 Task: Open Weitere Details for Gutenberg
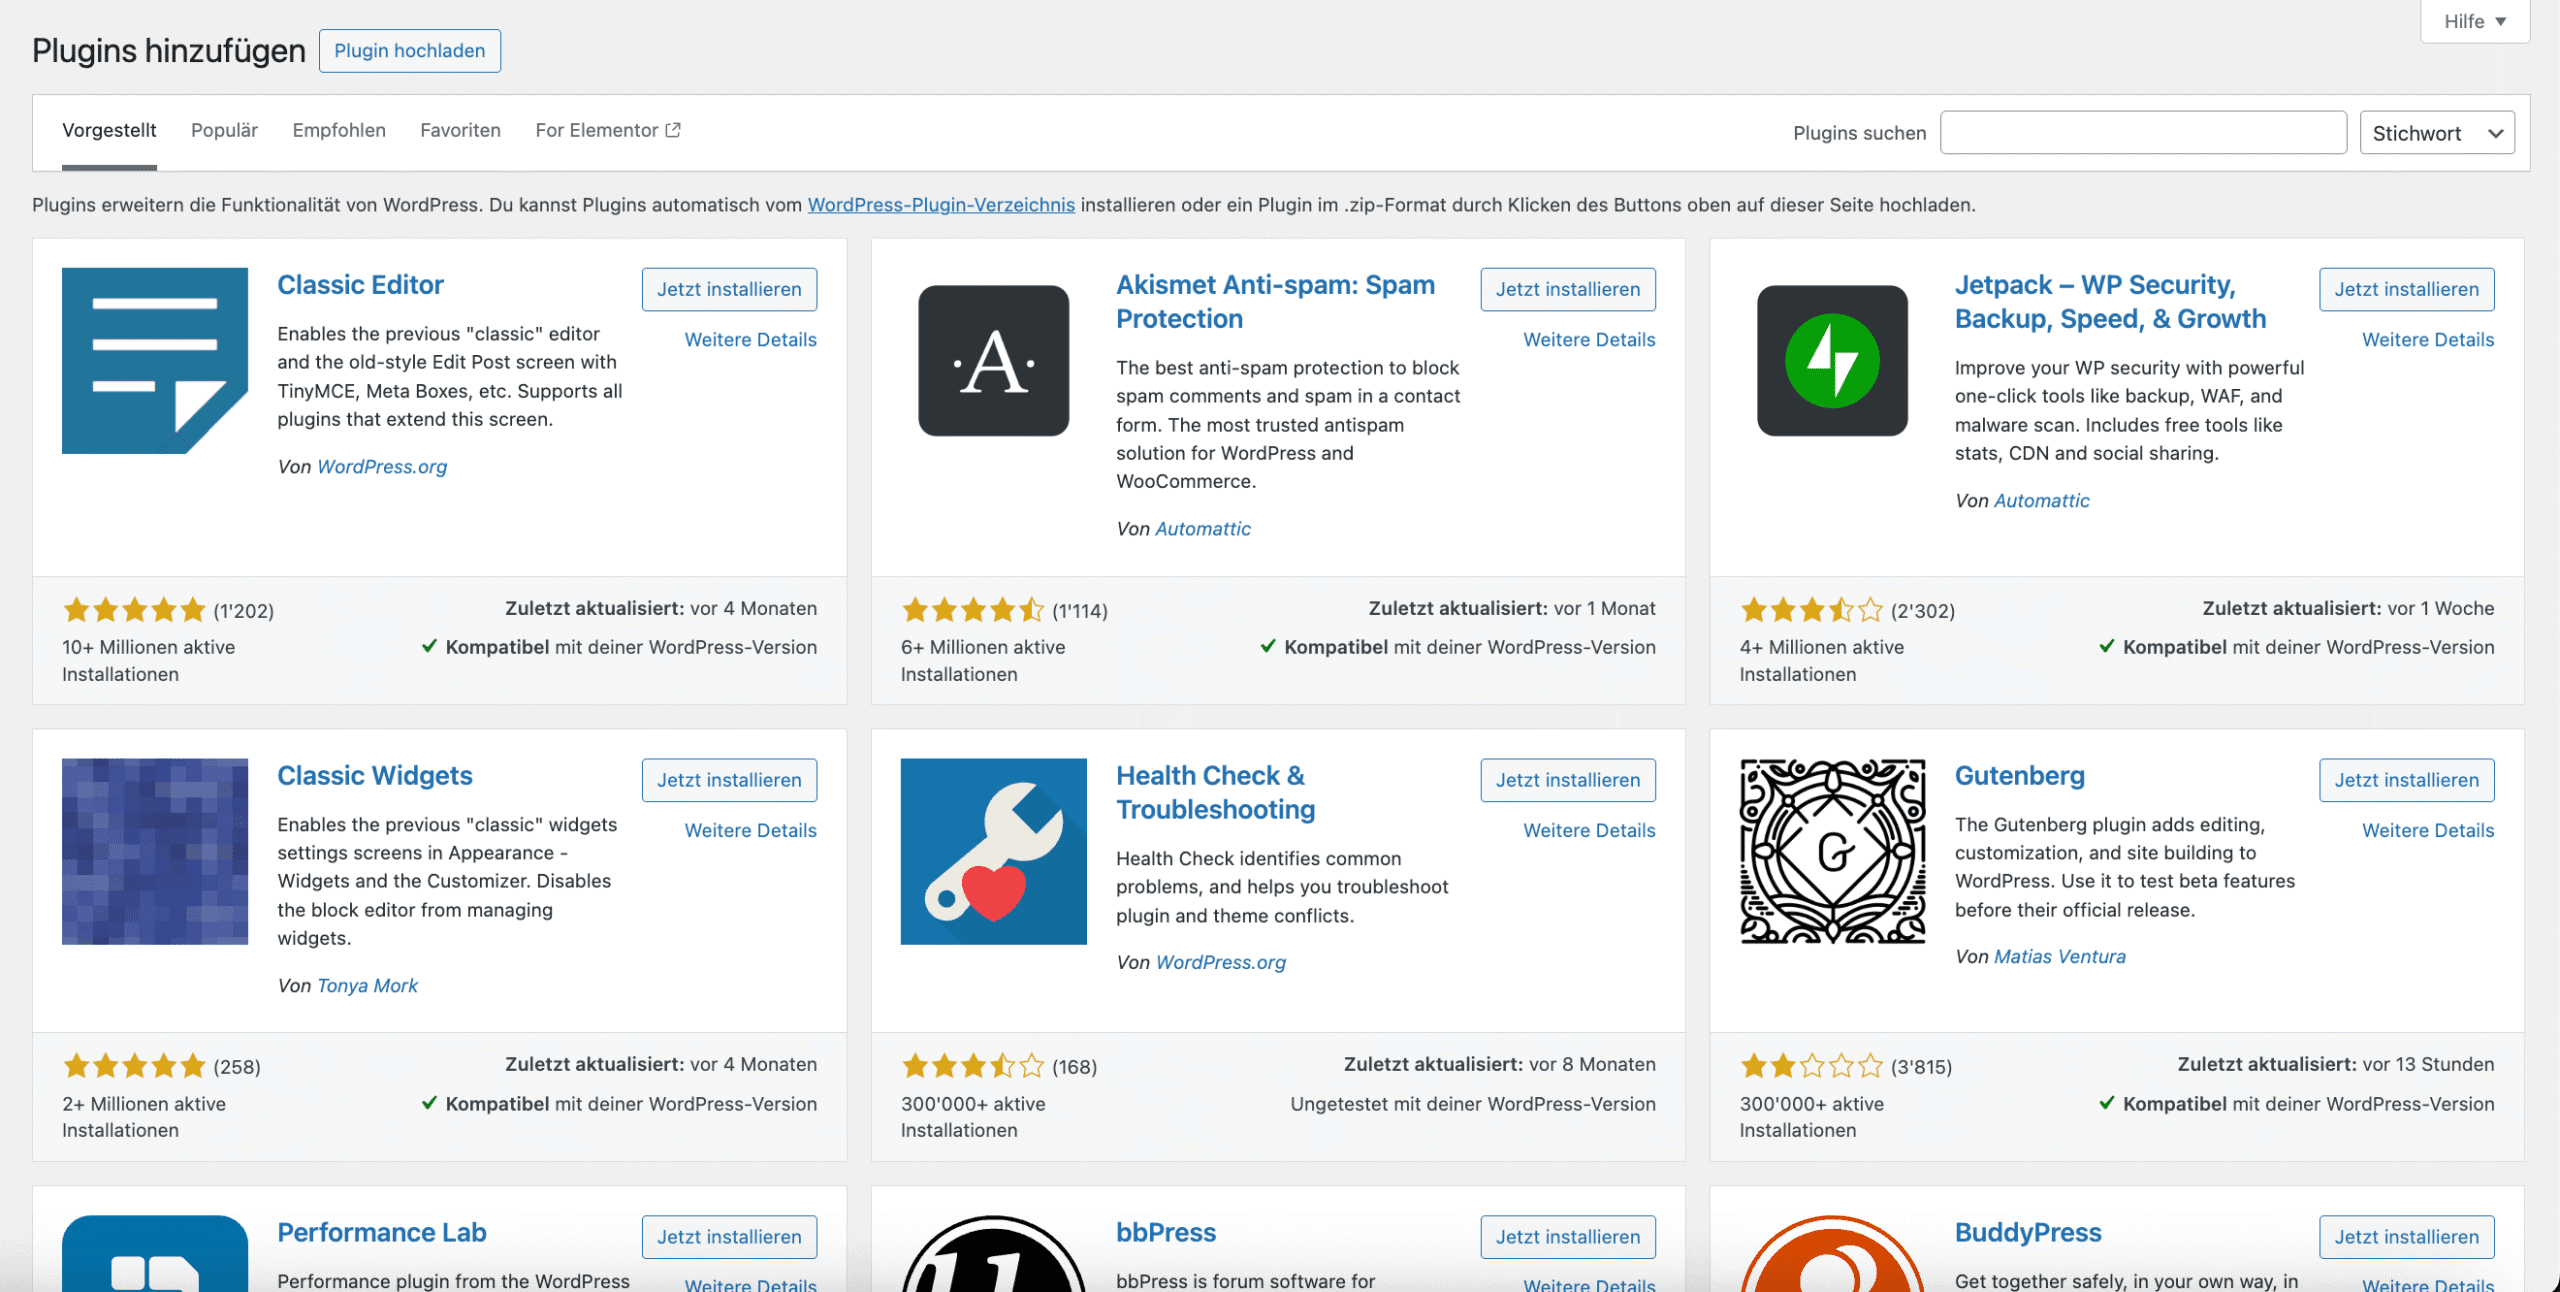(2428, 831)
